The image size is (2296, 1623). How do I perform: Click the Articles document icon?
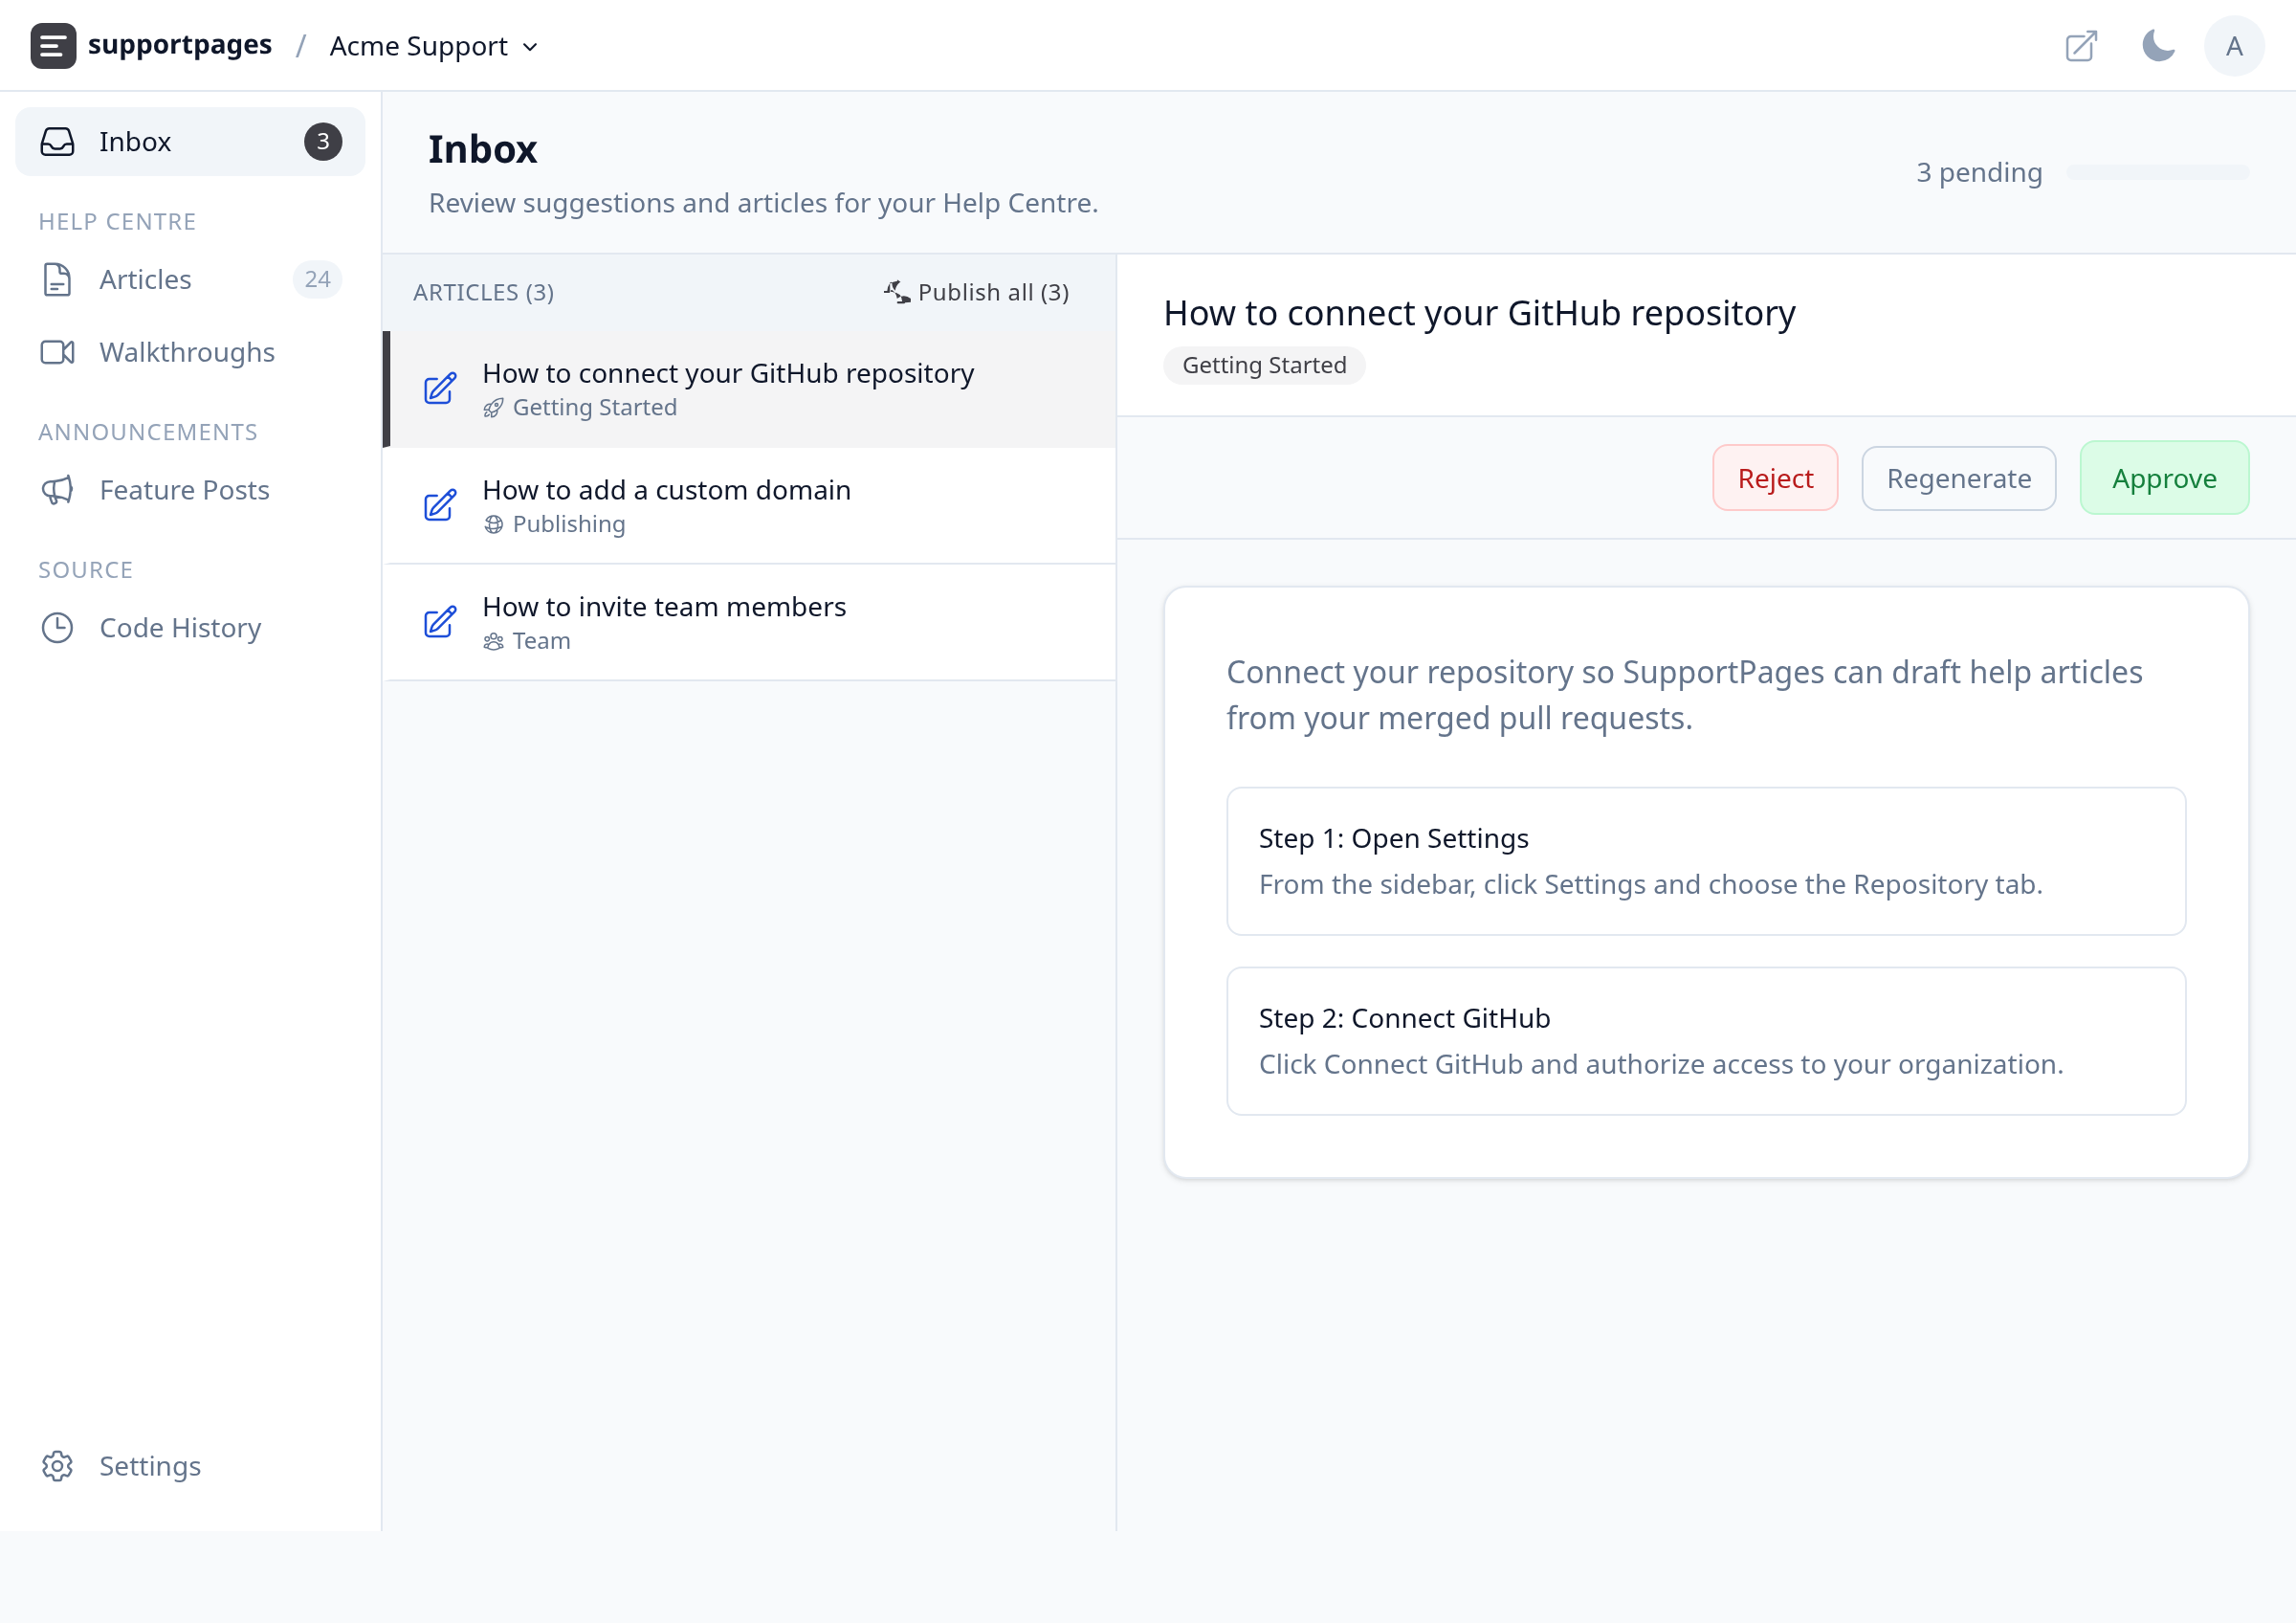pyautogui.click(x=57, y=279)
